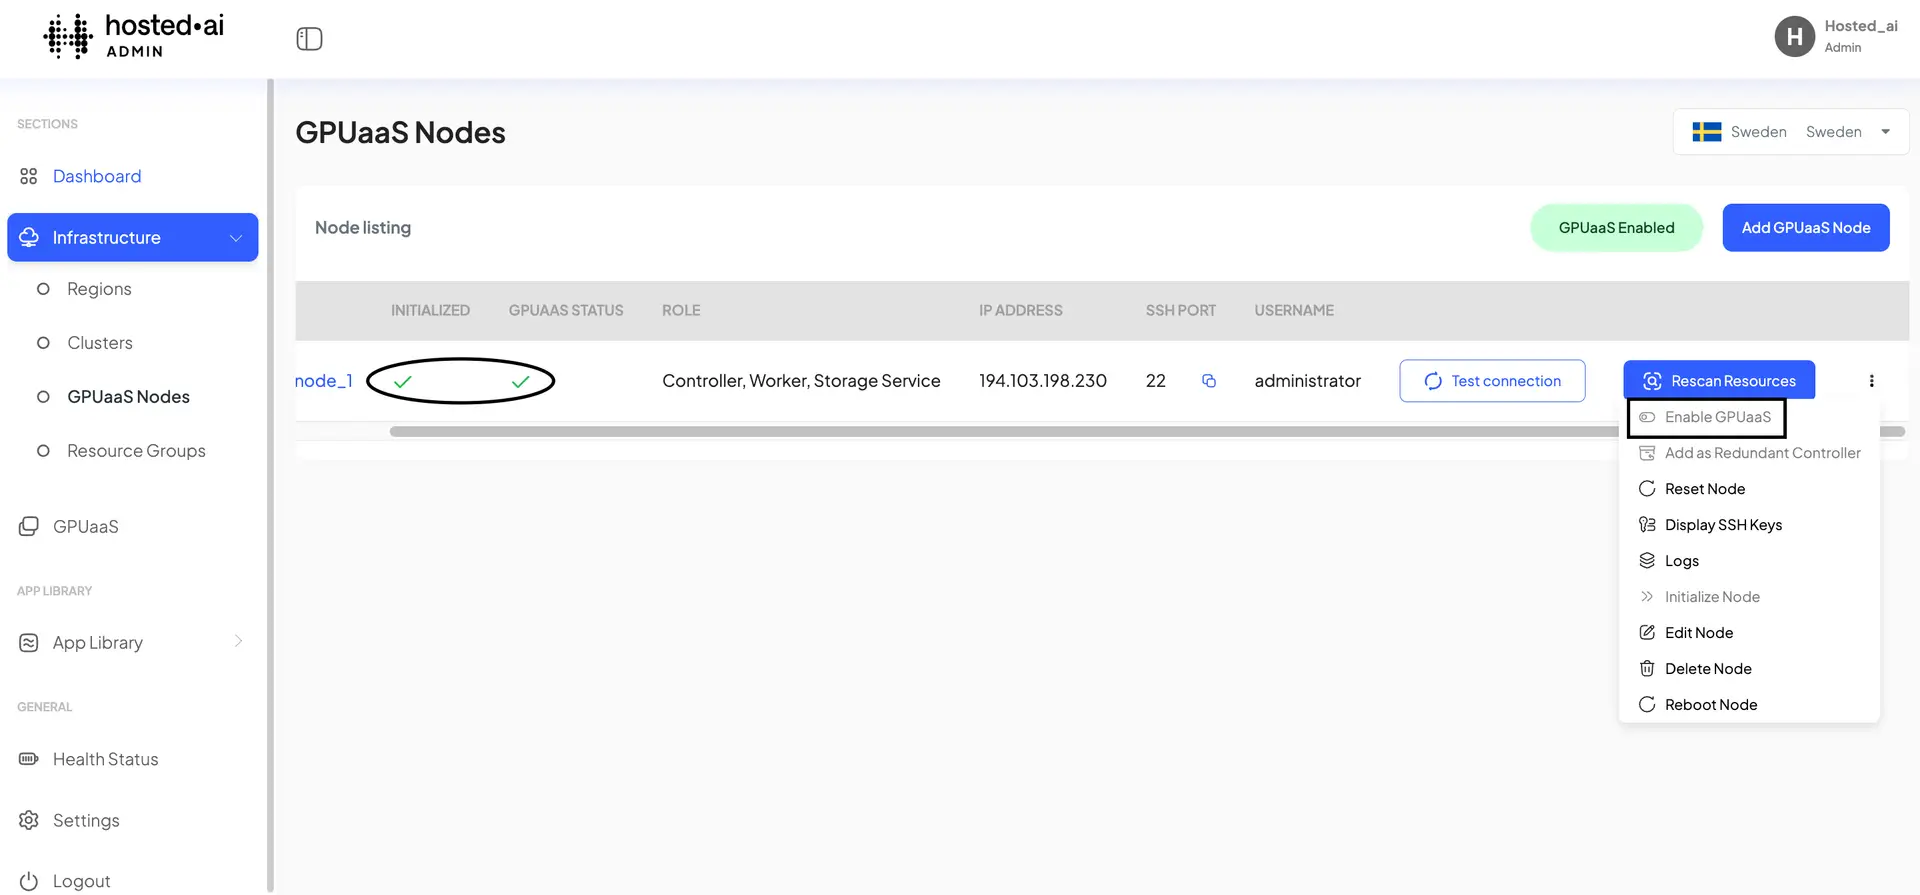1920x895 pixels.
Task: Click the GPUAAS STATUS column header
Action: pyautogui.click(x=566, y=311)
